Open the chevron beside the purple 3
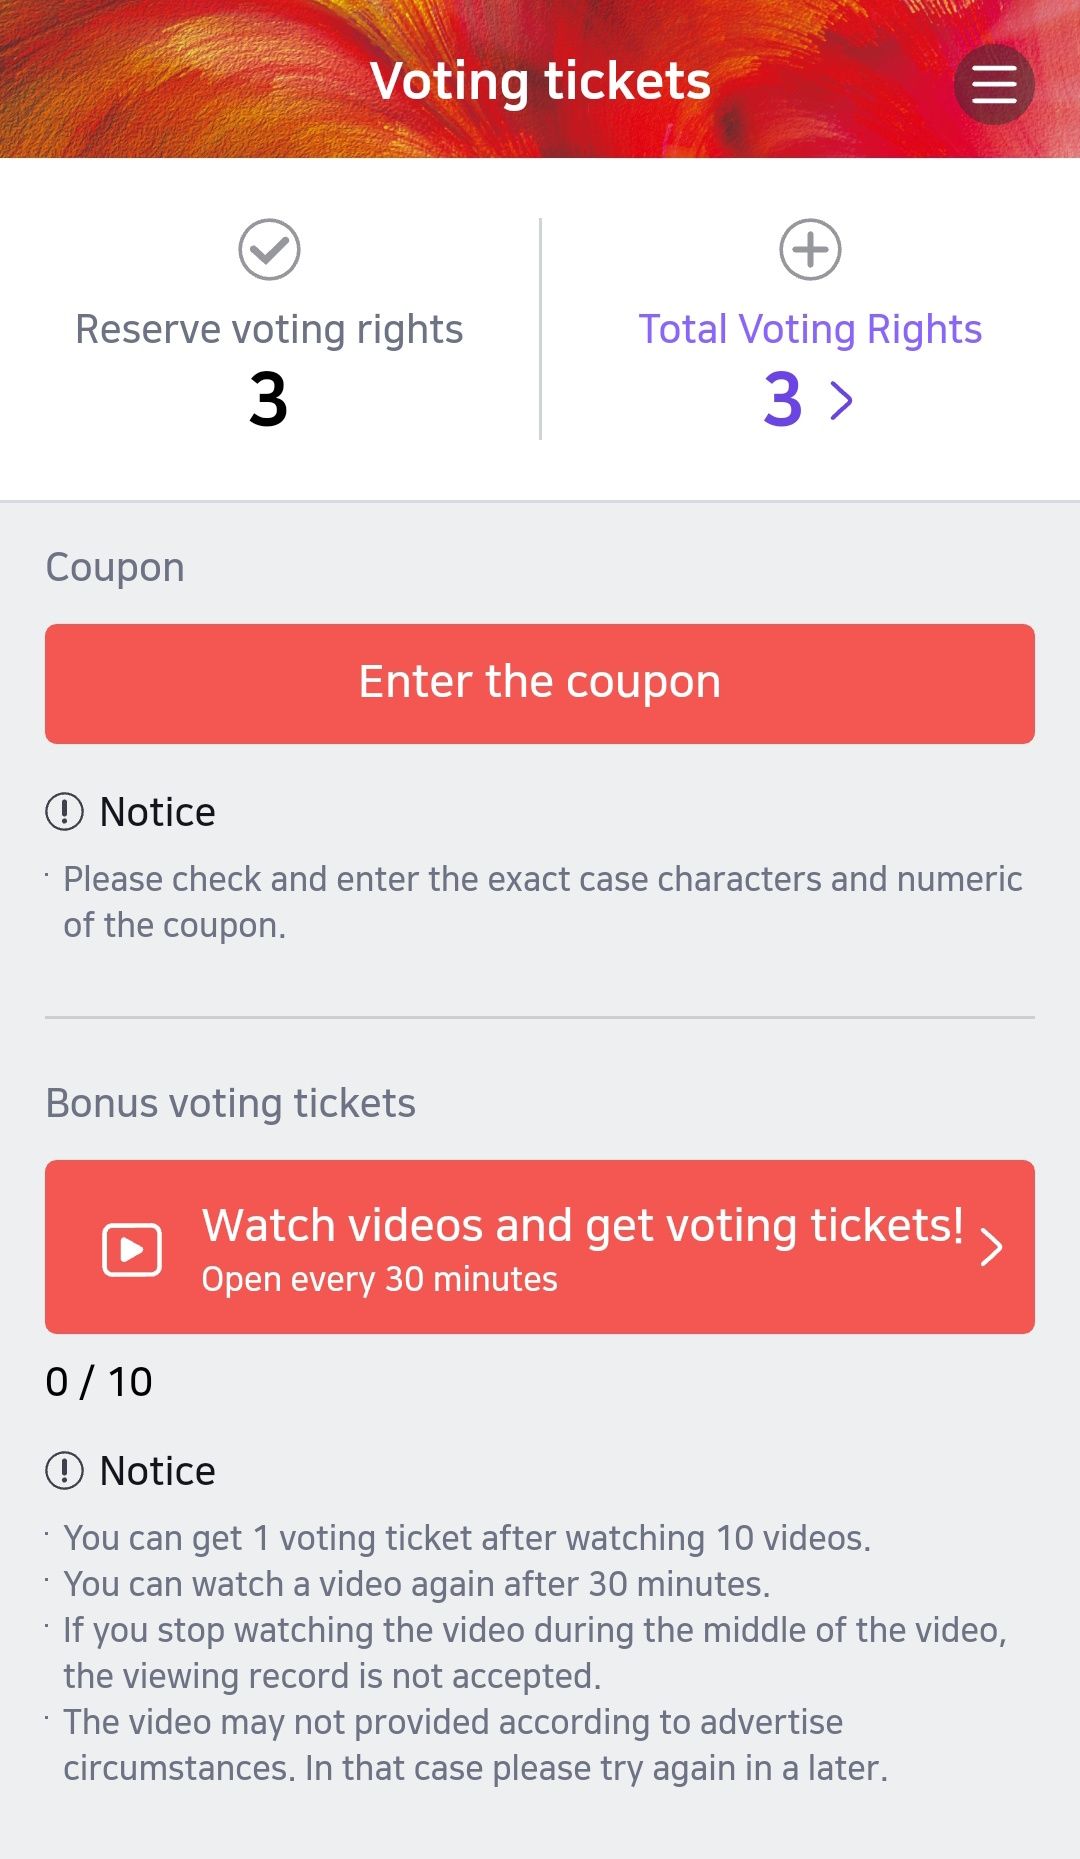 pyautogui.click(x=843, y=401)
